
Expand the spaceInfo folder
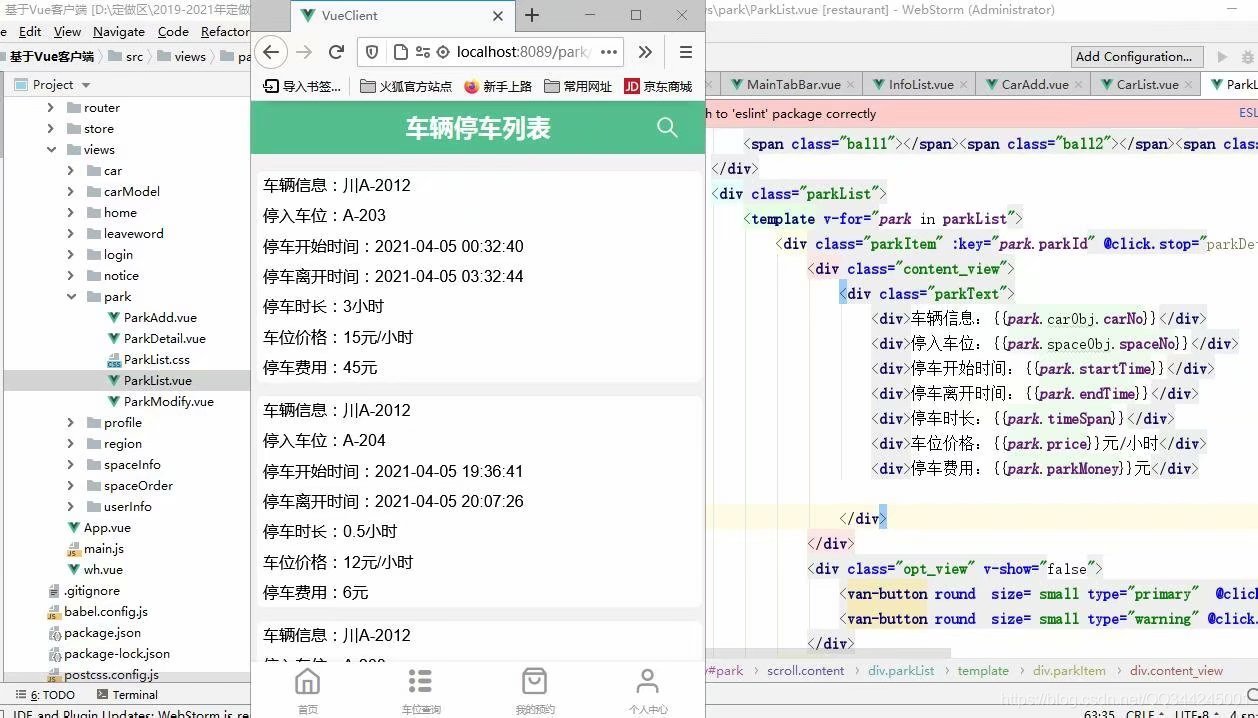pyautogui.click(x=71, y=464)
